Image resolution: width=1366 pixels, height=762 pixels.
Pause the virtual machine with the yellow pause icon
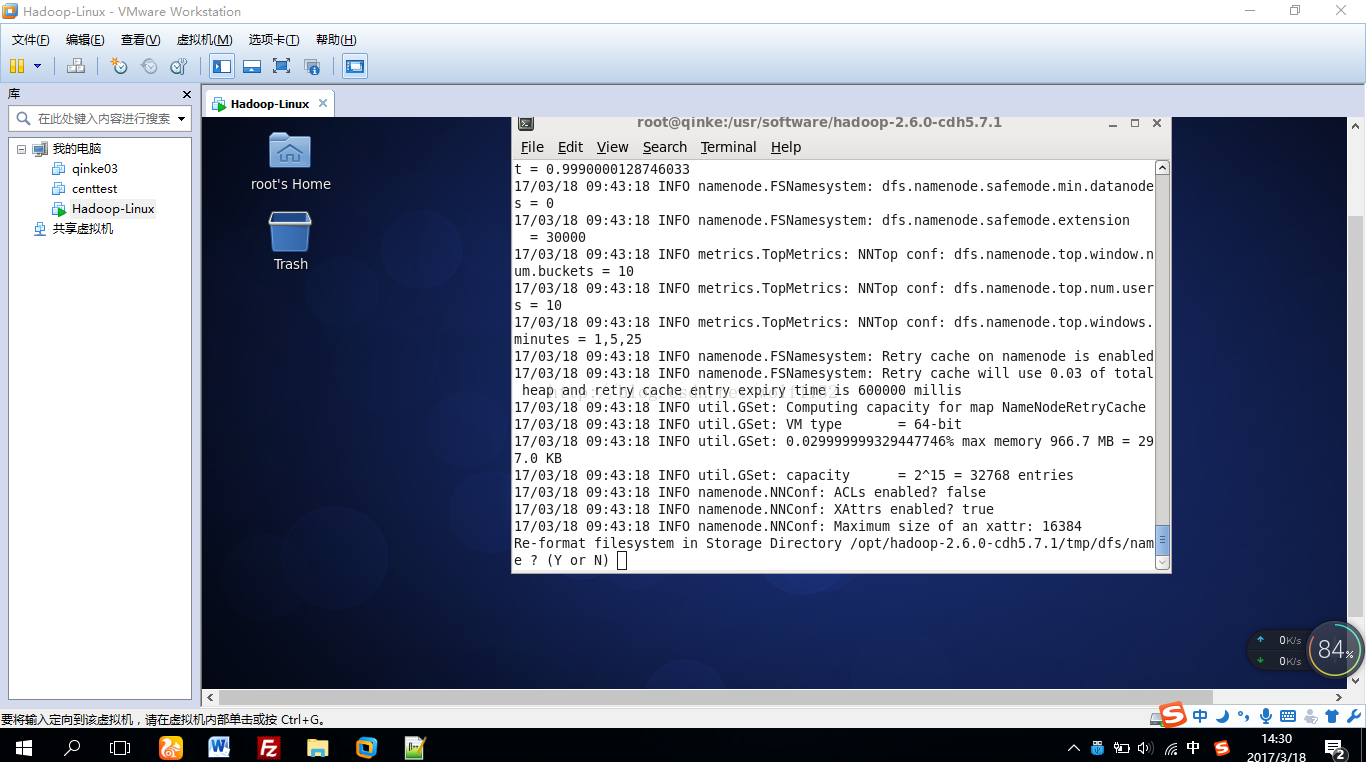pos(17,66)
